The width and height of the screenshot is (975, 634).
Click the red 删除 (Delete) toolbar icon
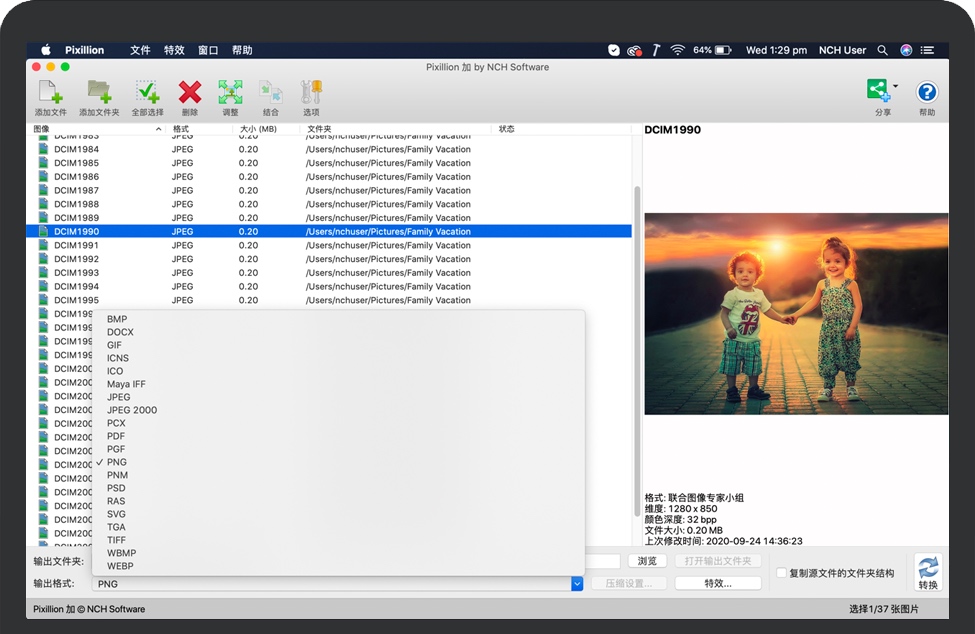pos(192,95)
